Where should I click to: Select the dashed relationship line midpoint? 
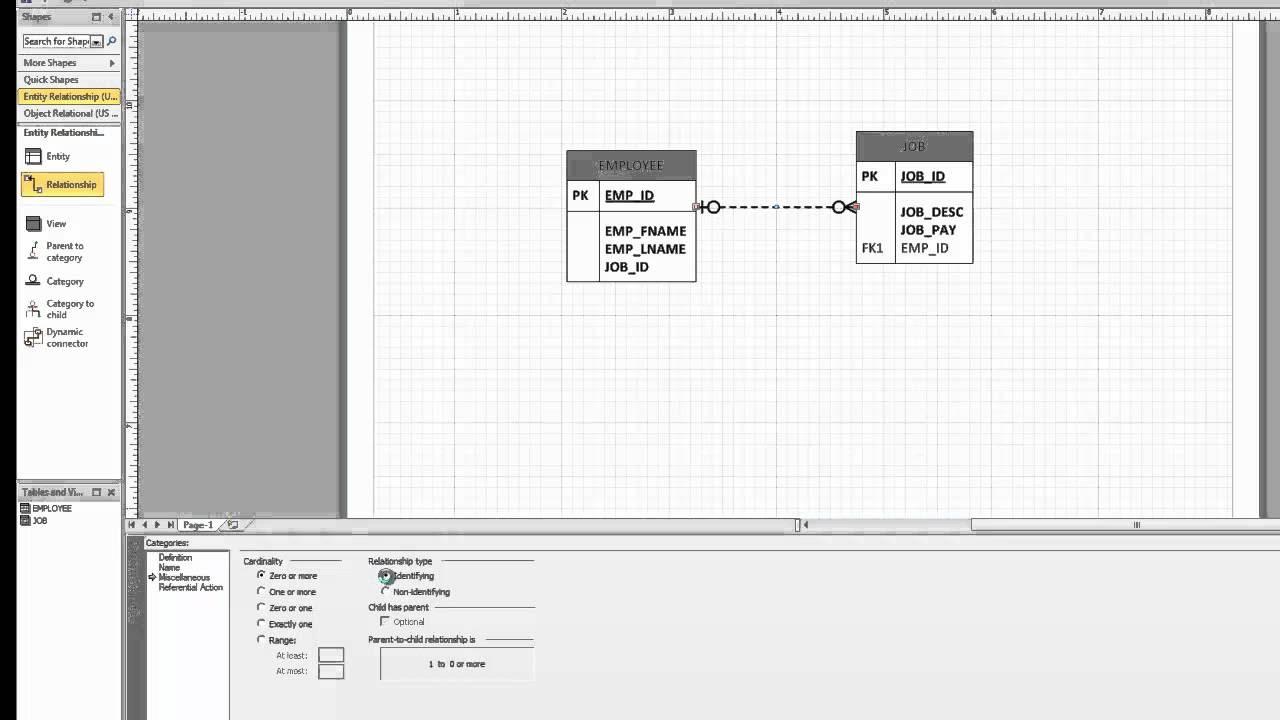click(776, 207)
